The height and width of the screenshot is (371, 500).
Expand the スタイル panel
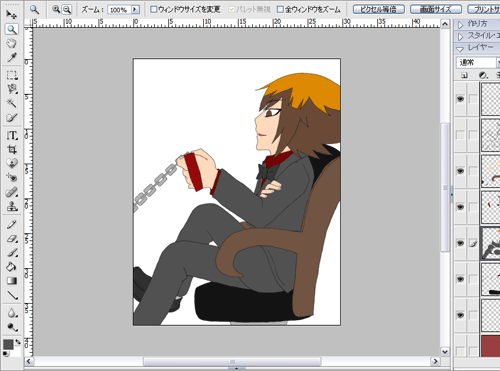coord(461,36)
